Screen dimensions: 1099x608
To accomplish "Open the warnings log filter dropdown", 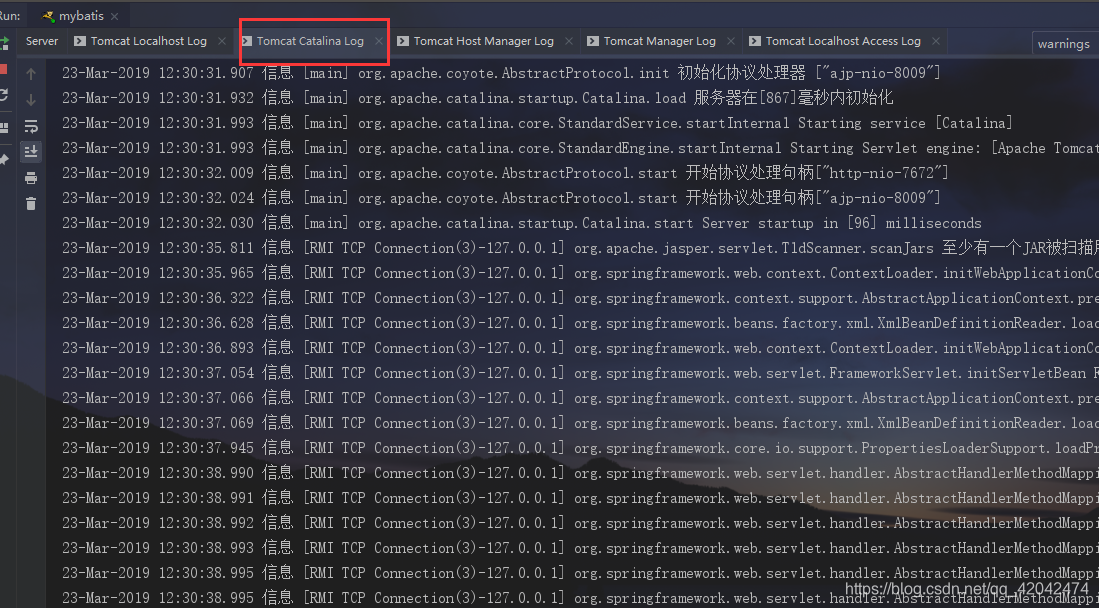I will tap(1065, 43).
